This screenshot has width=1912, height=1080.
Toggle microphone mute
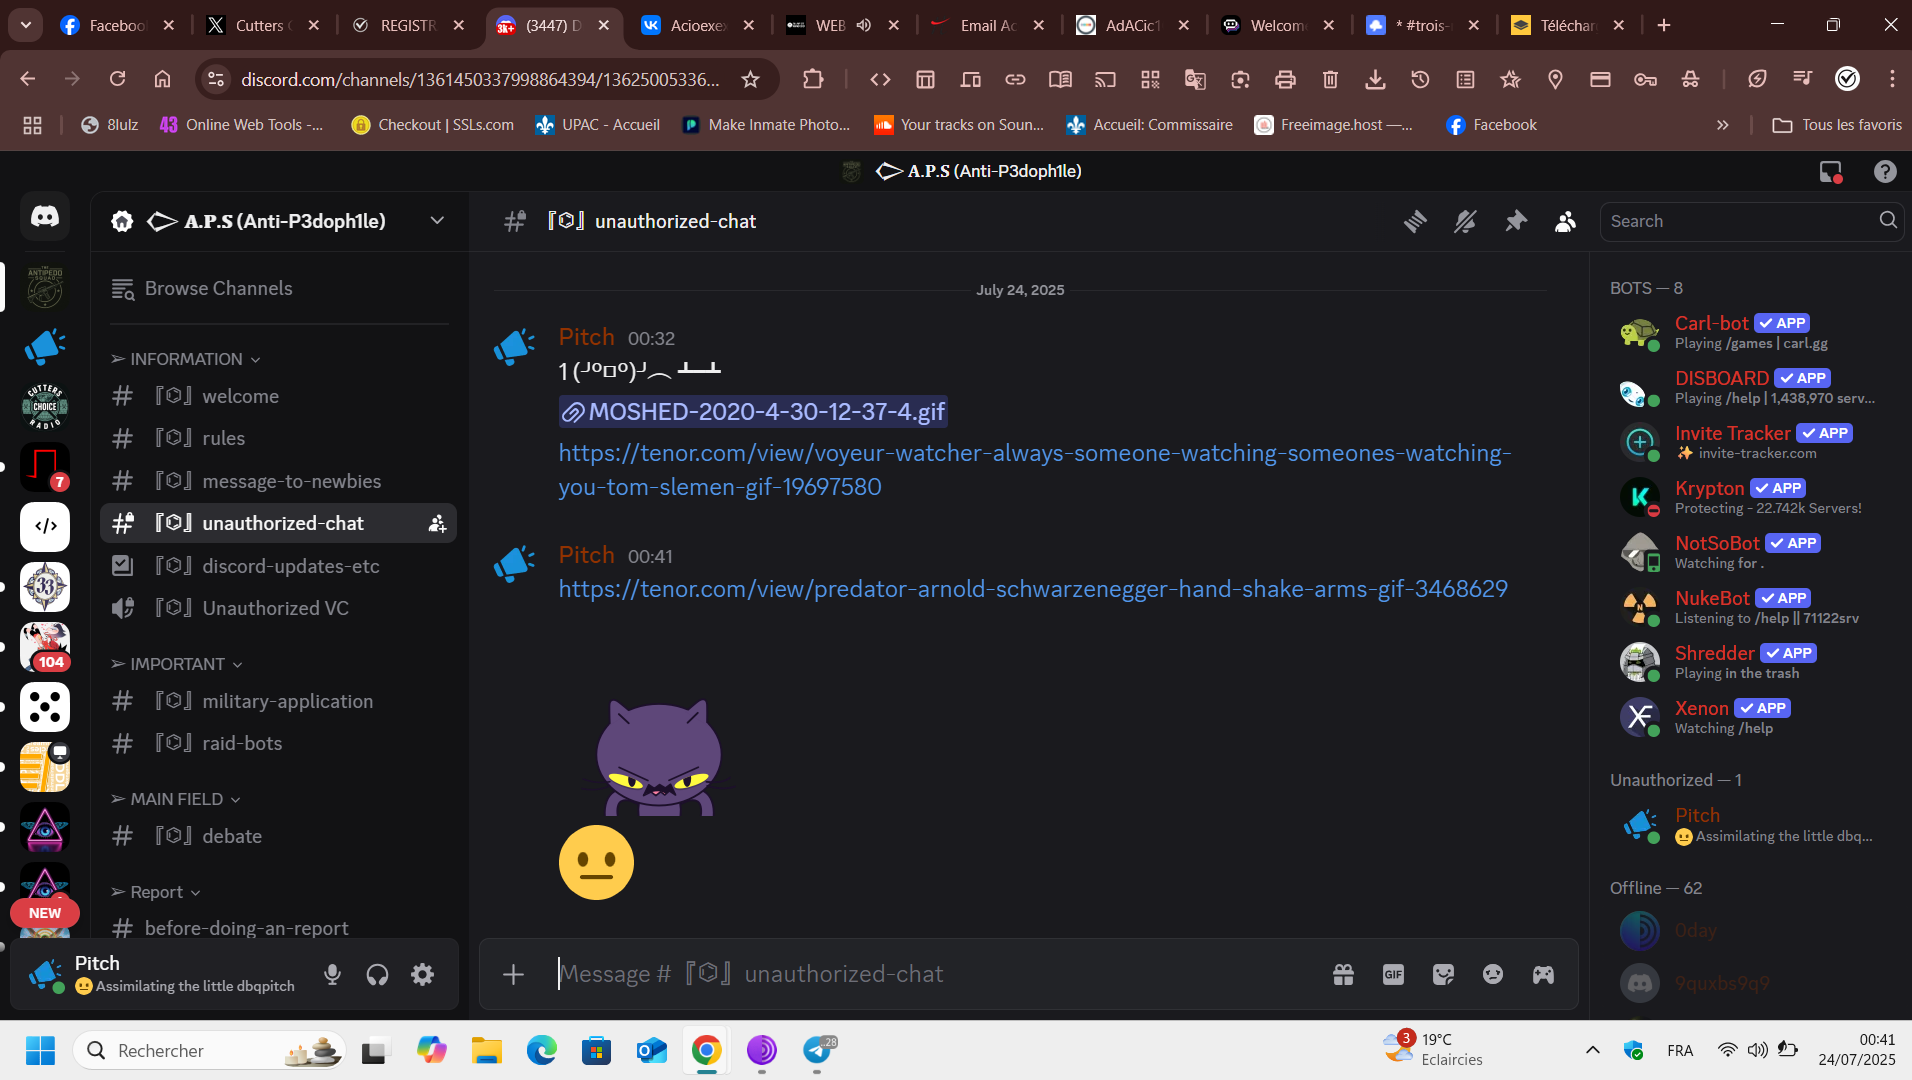[333, 974]
